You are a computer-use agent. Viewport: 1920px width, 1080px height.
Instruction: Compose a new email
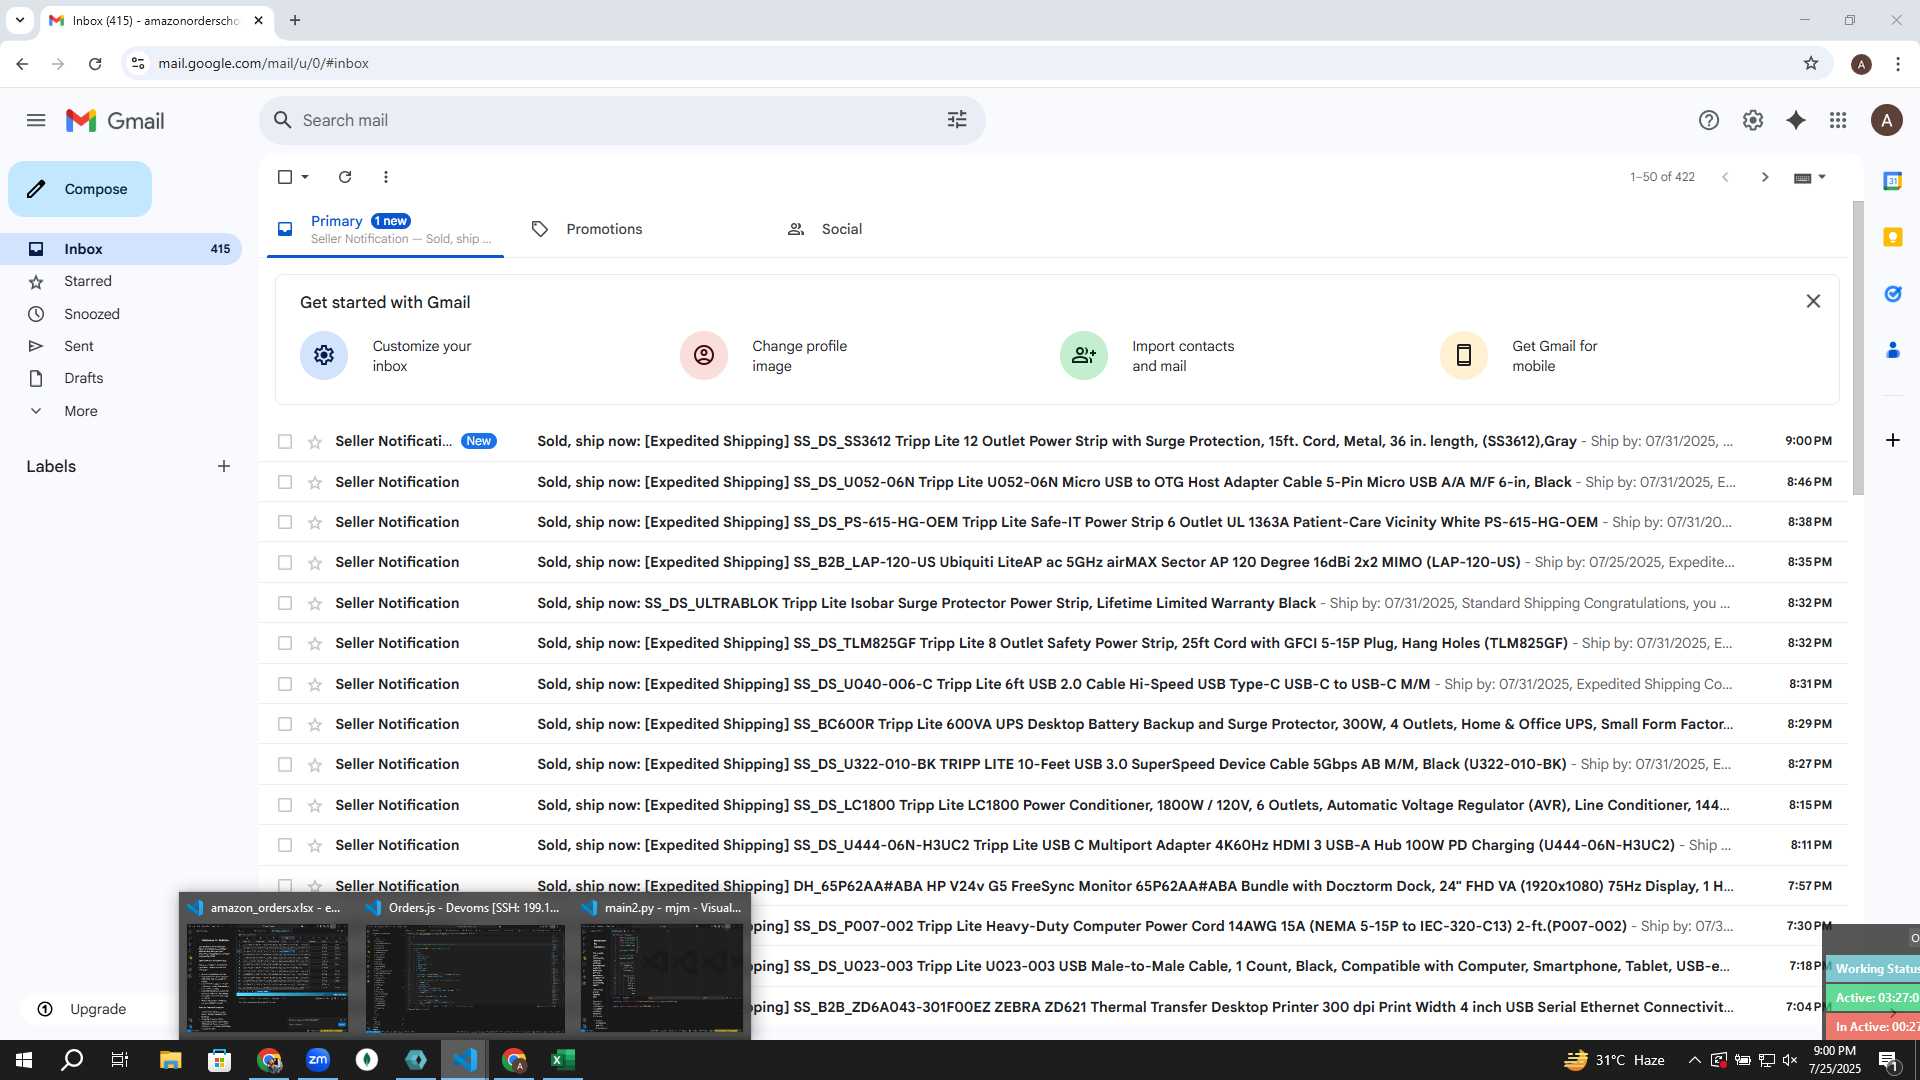[80, 189]
